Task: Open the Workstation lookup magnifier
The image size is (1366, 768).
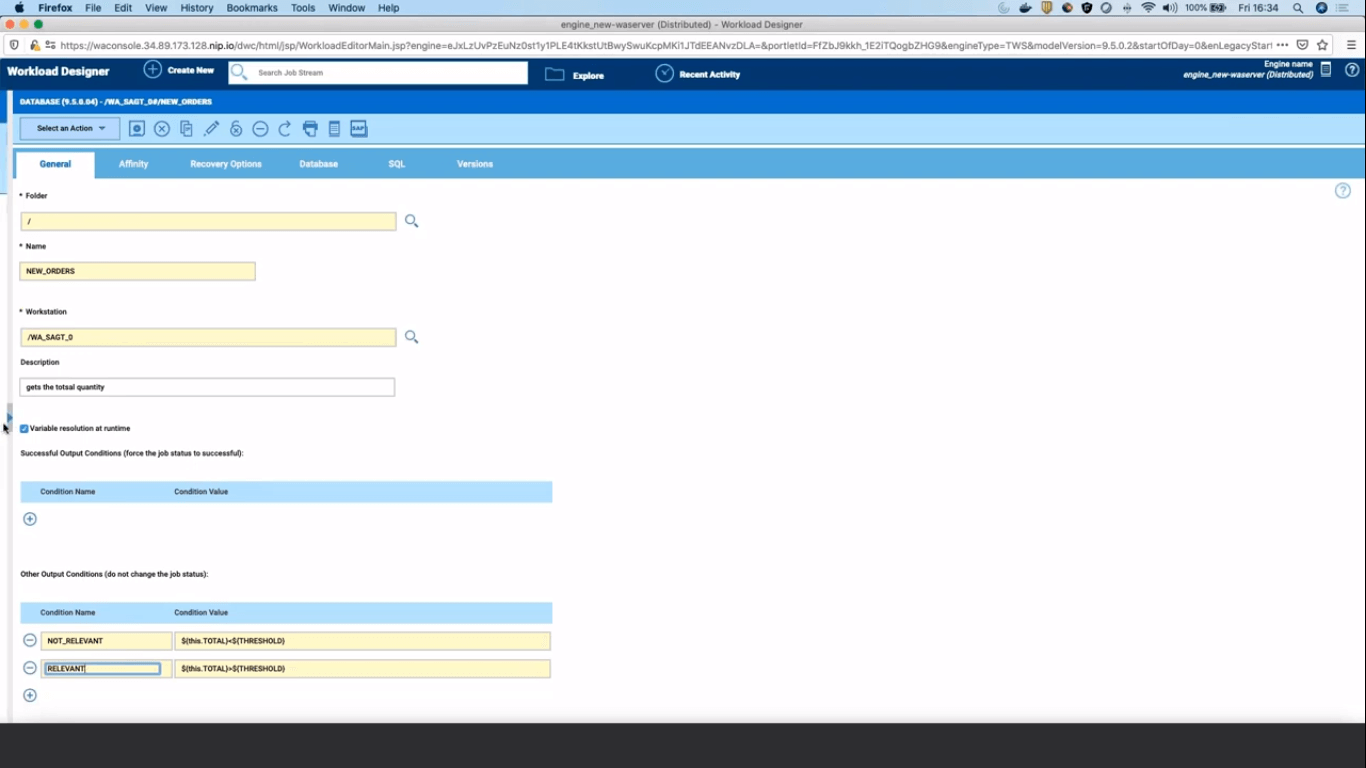Action: tap(411, 337)
